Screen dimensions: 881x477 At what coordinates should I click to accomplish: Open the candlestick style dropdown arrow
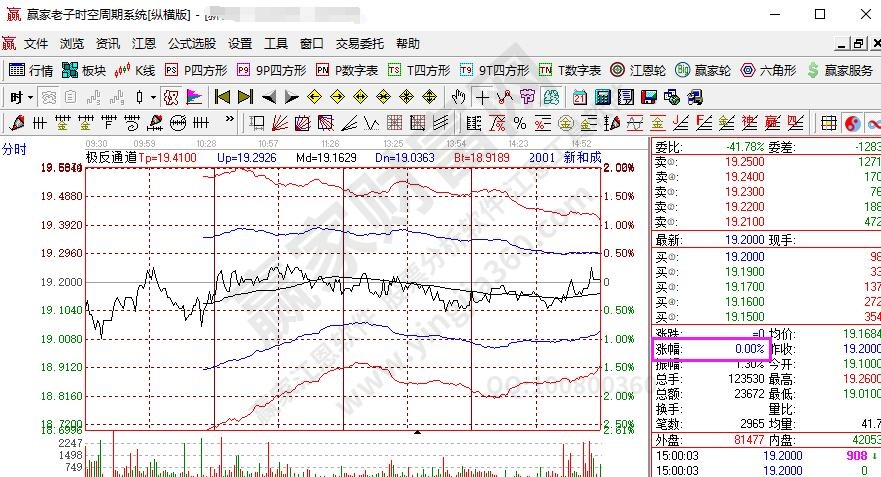(153, 97)
